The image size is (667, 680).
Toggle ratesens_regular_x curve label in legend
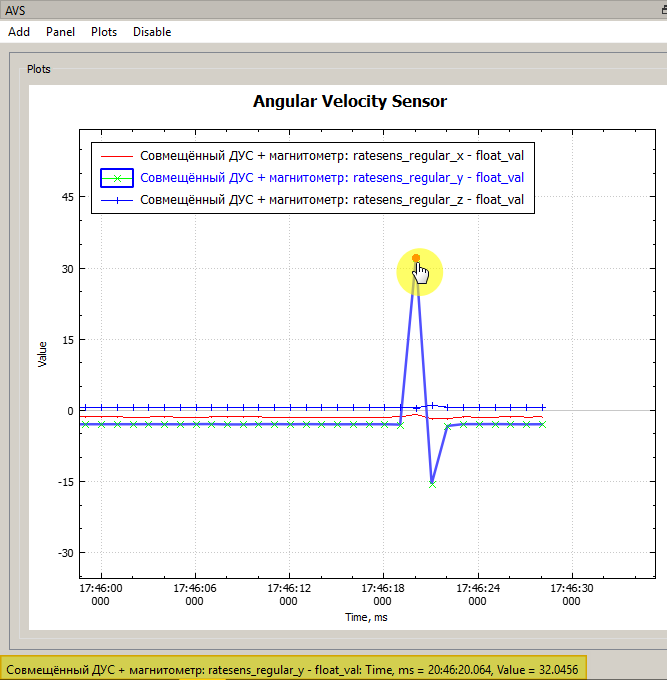tap(332, 156)
